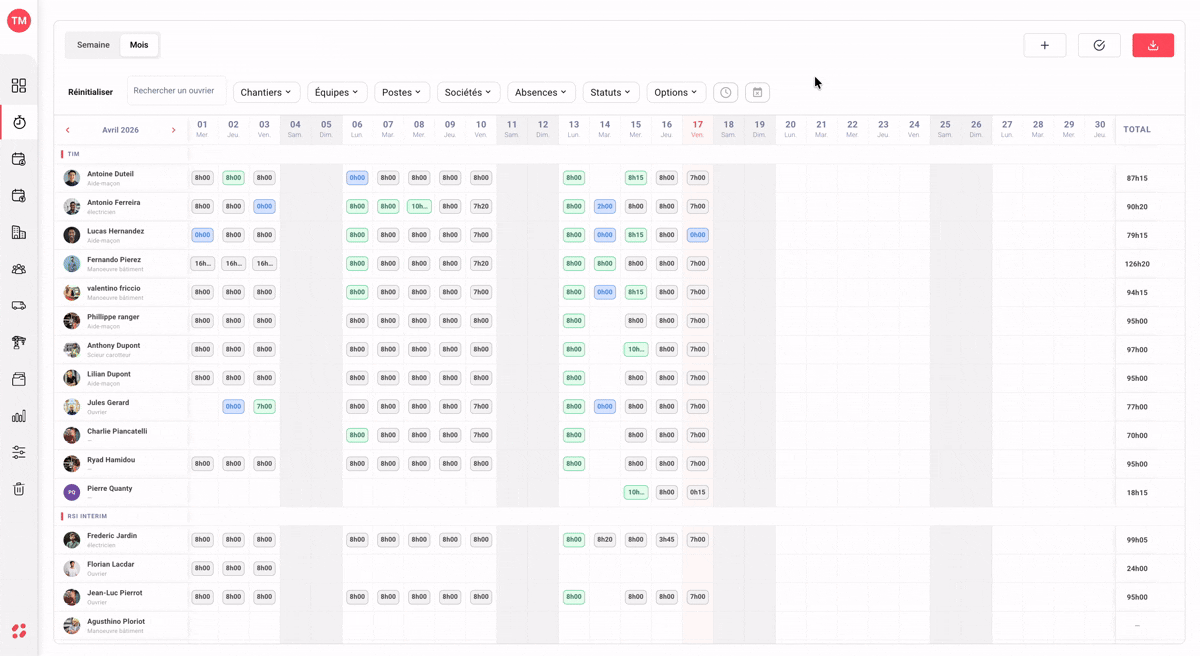Switch to the Mois view

pyautogui.click(x=139, y=45)
